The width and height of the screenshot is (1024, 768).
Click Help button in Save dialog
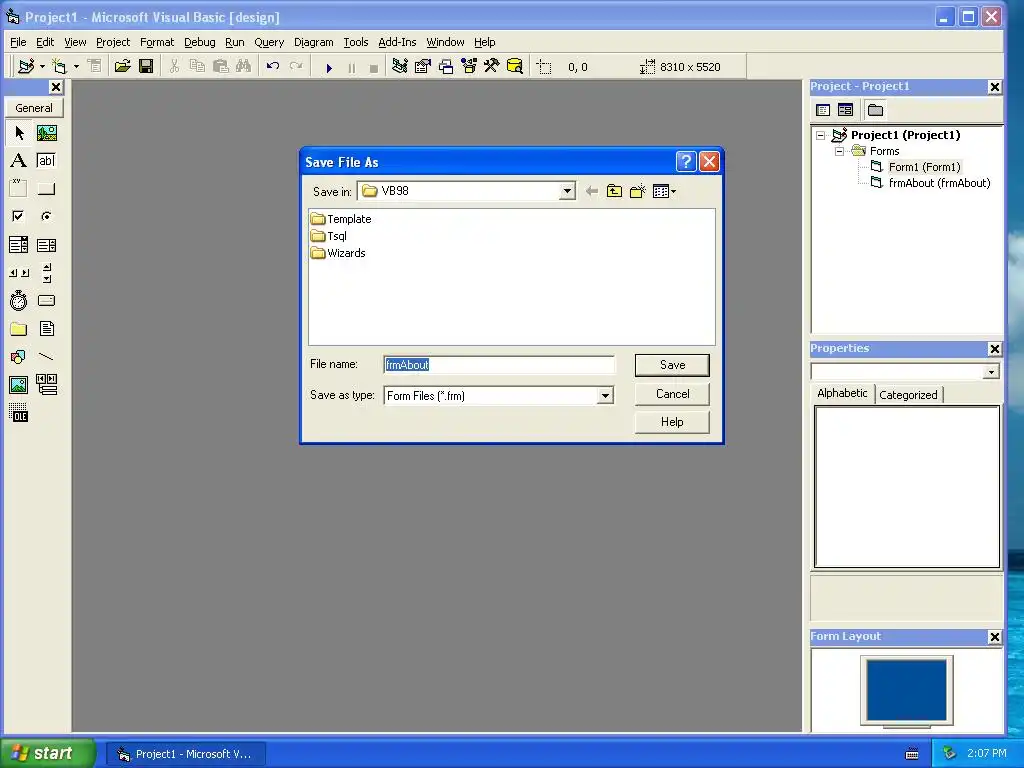672,422
